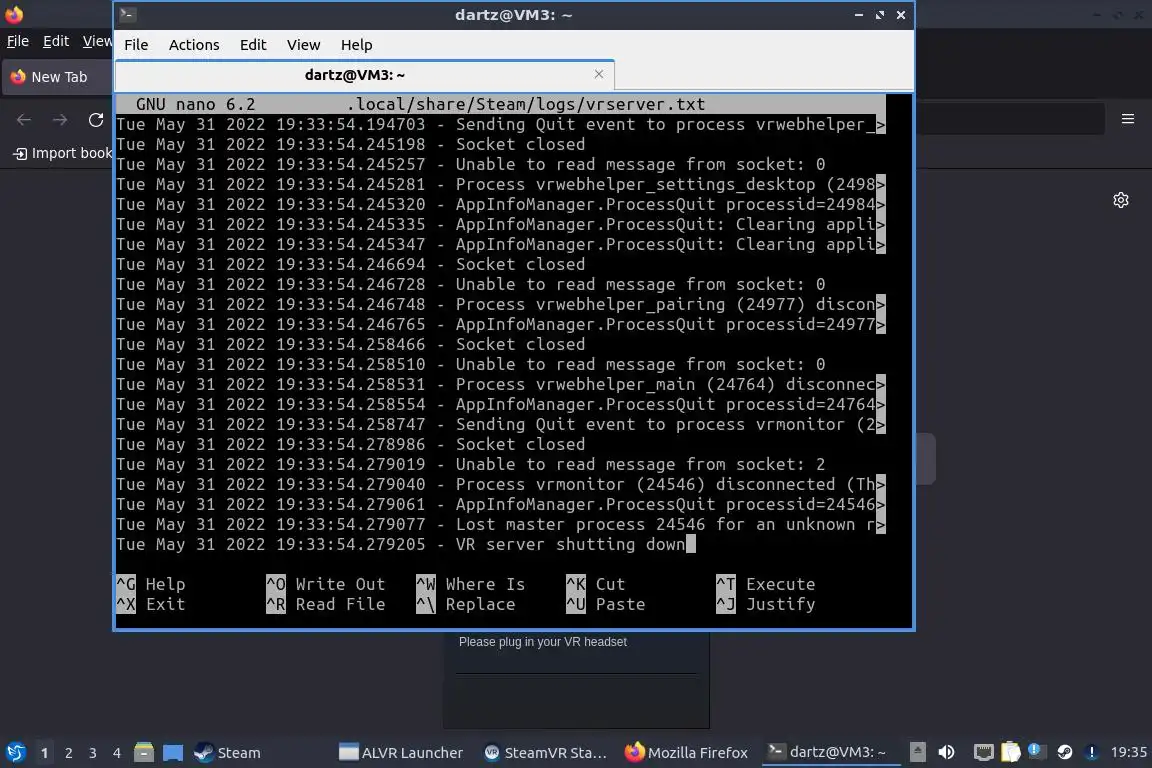Open the file manager launcher in panel

point(144,753)
